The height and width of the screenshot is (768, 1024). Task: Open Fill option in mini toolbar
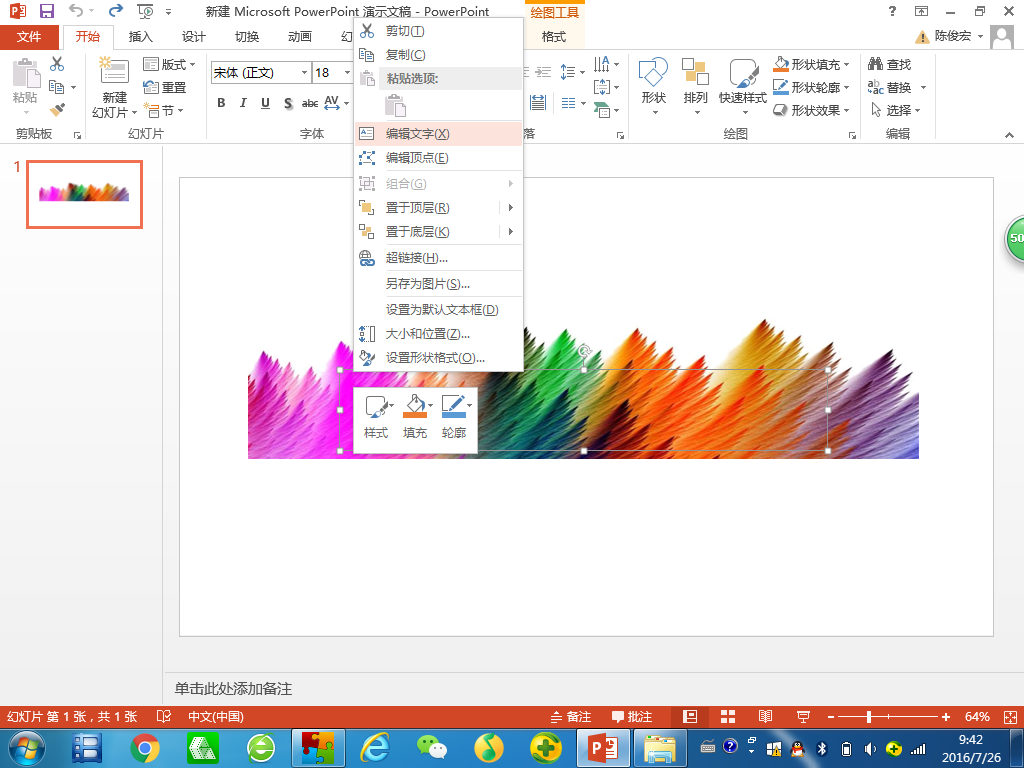pyautogui.click(x=416, y=417)
